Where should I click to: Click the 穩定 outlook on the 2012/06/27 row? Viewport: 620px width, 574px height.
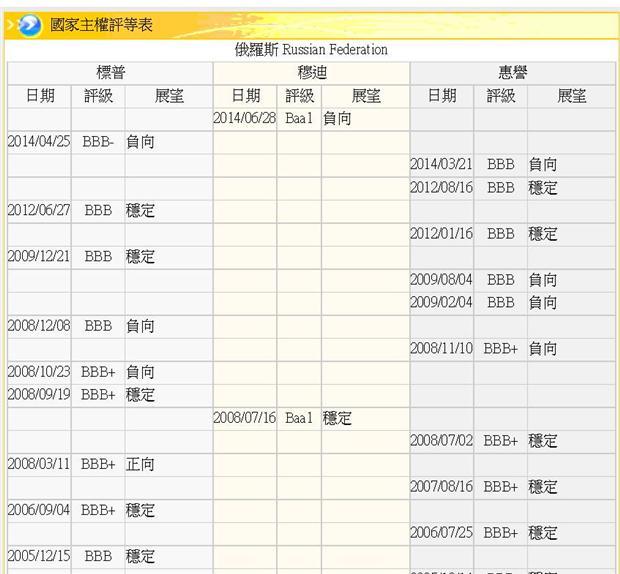(140, 210)
